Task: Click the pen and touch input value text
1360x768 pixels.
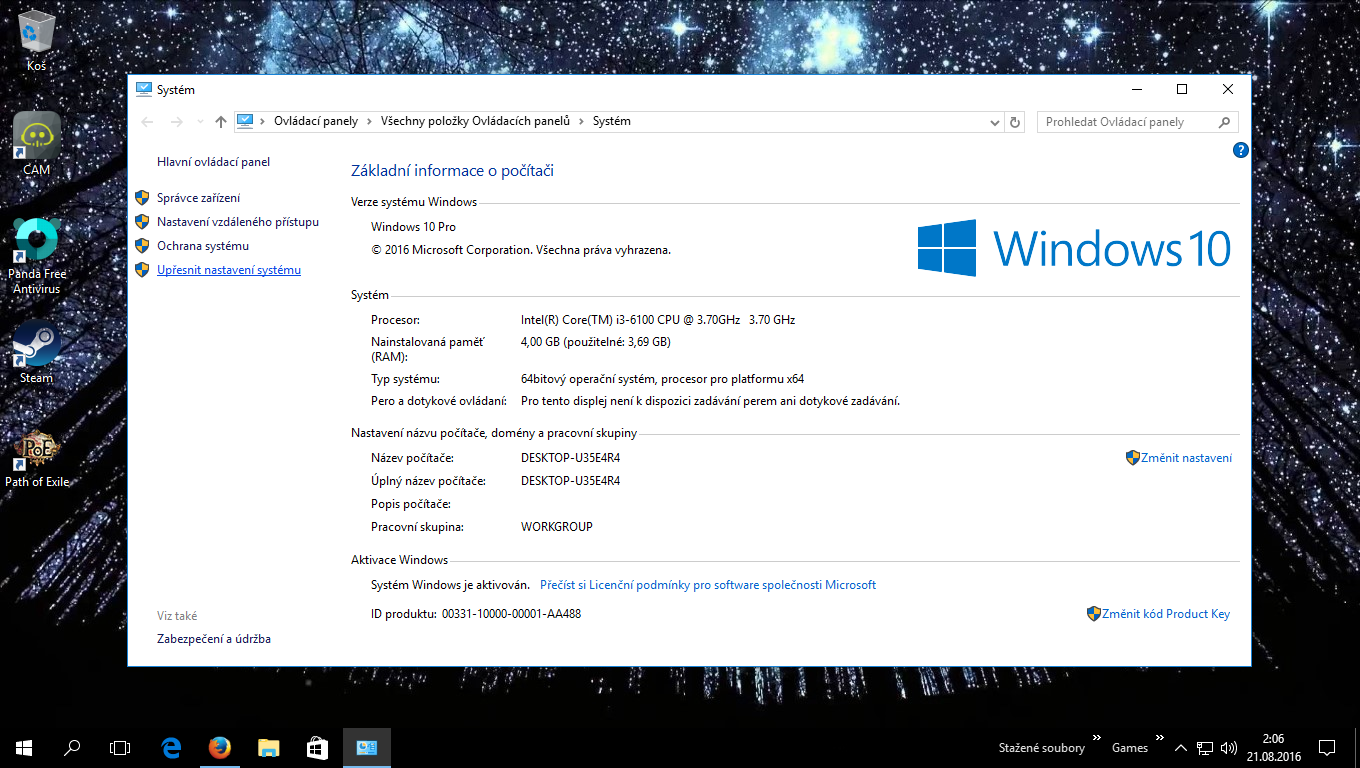Action: (710, 401)
